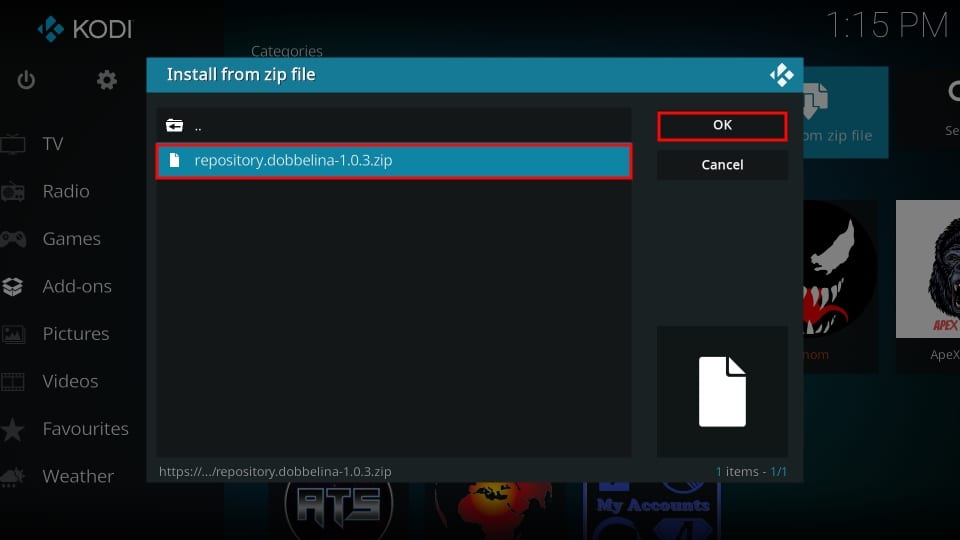Image resolution: width=960 pixels, height=540 pixels.
Task: Open the Videos menu item
Action: coord(70,381)
